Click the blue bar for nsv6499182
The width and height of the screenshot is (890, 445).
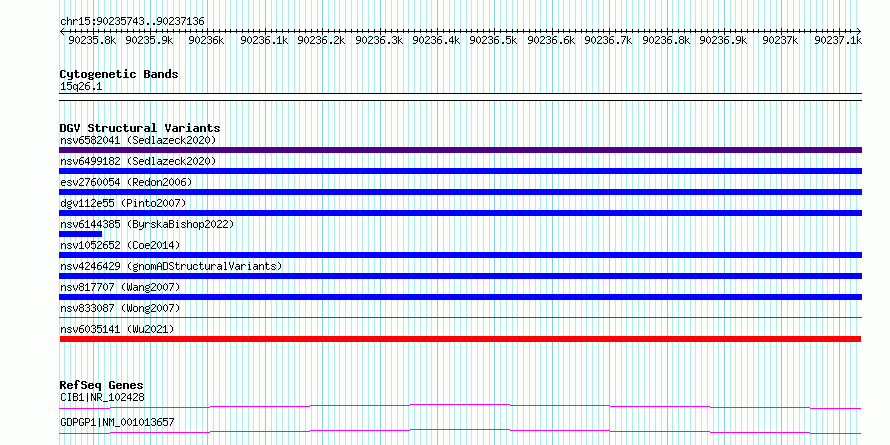[460, 171]
